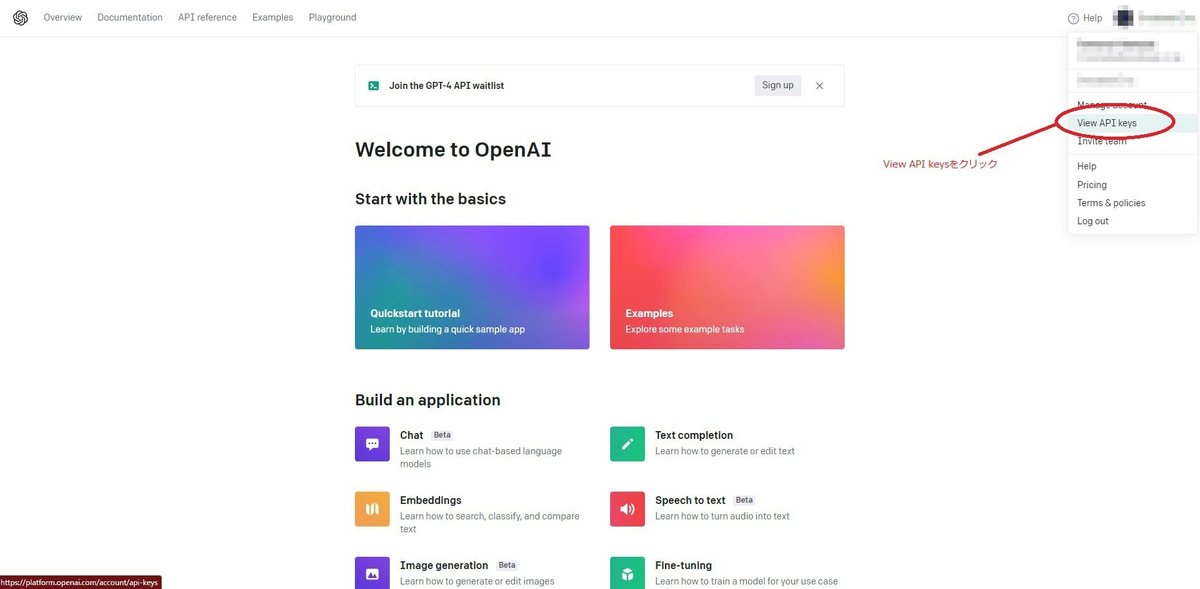Click the purple Image generation icon
The width and height of the screenshot is (1200, 589).
pos(372,573)
